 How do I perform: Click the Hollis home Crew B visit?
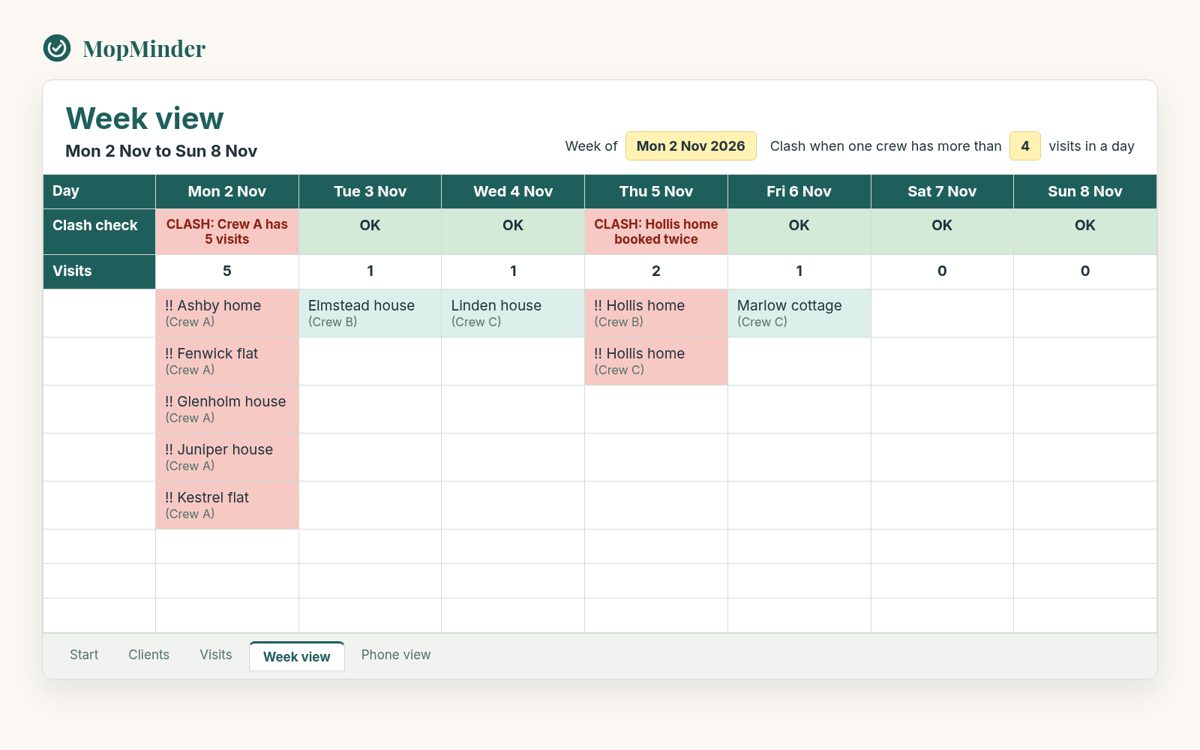click(x=656, y=313)
